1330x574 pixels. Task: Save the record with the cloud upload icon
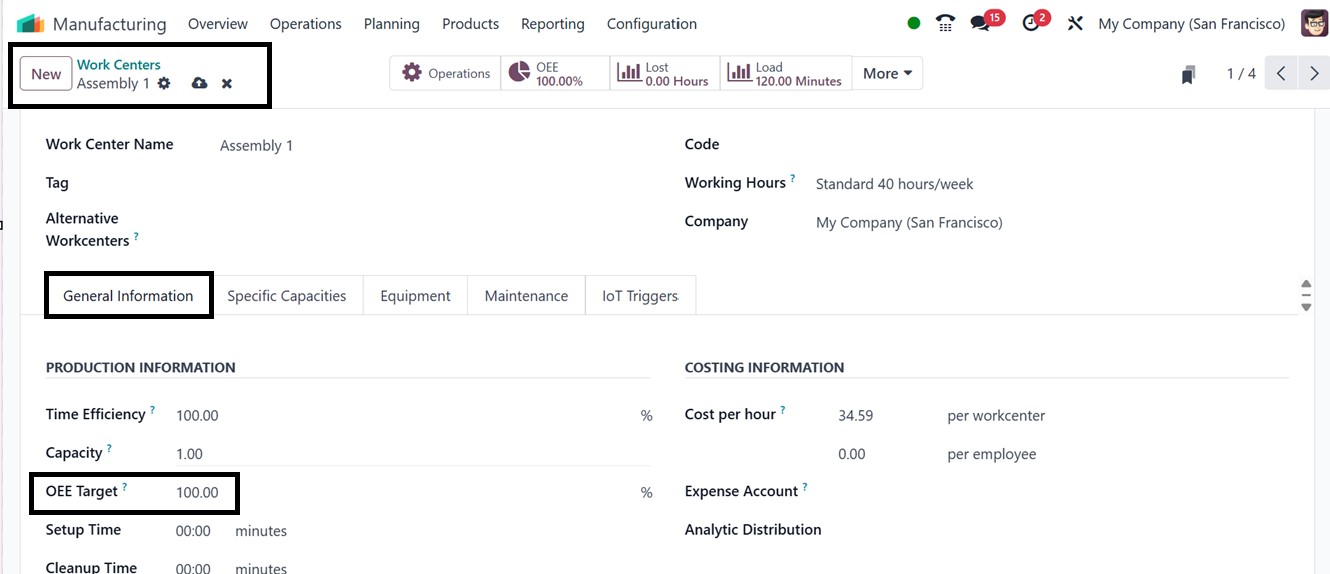pos(199,83)
